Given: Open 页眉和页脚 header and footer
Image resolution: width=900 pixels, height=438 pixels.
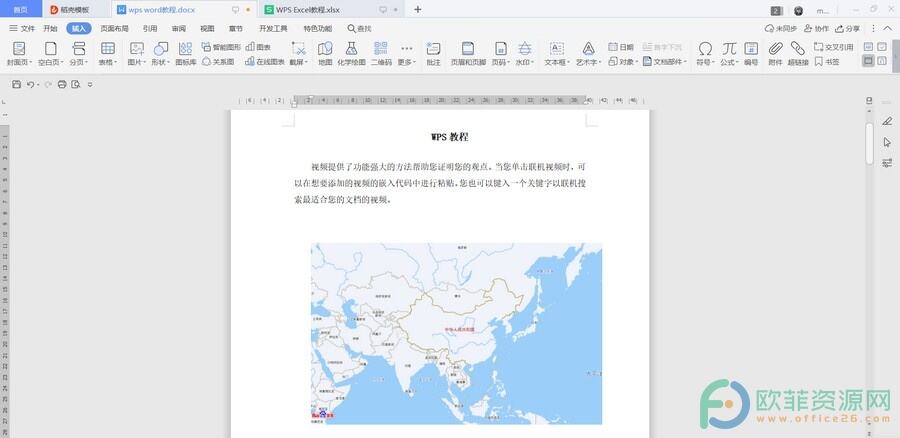Looking at the screenshot, I should pyautogui.click(x=468, y=53).
